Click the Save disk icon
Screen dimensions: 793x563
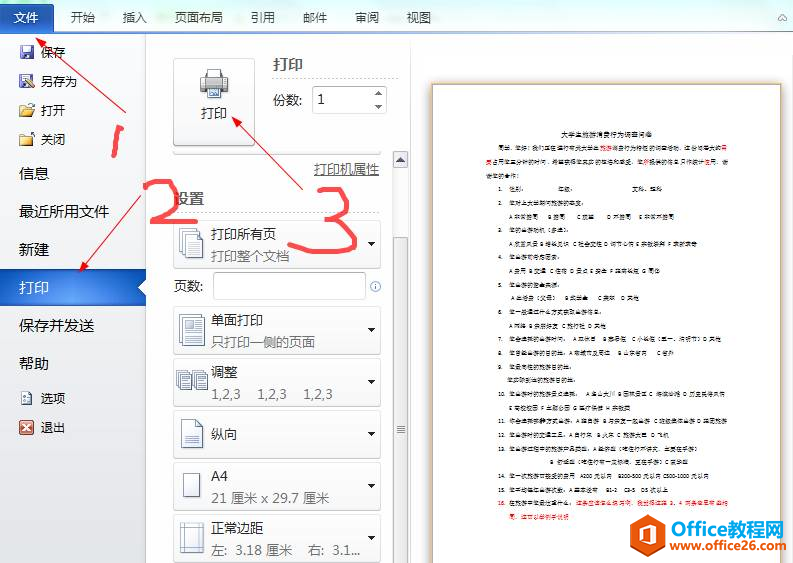tap(26, 52)
